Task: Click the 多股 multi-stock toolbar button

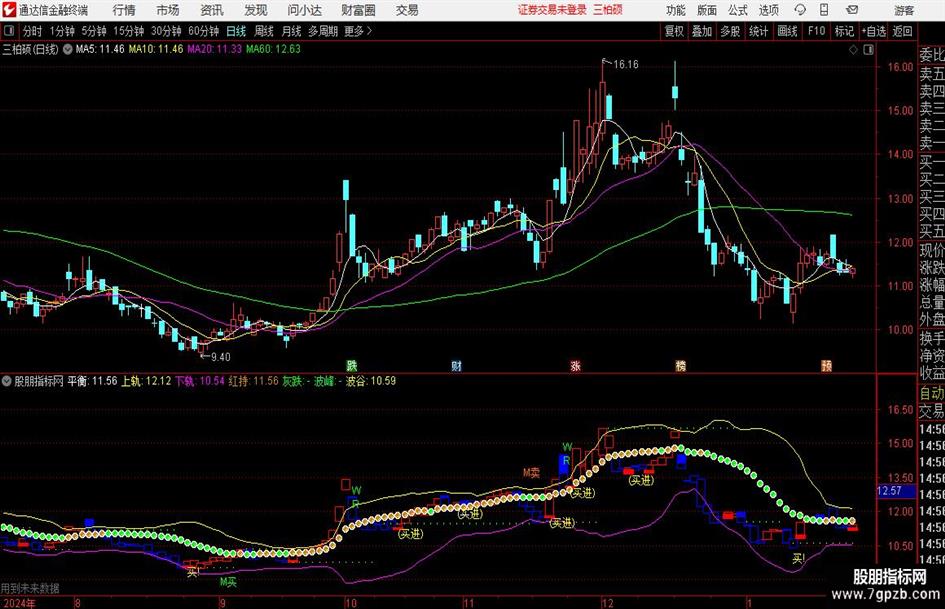Action: click(730, 31)
